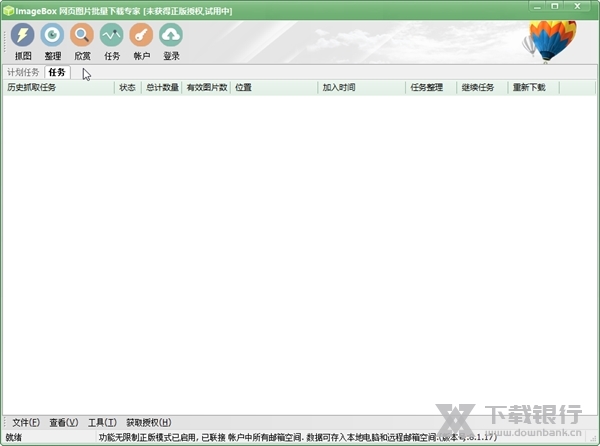Screen dimensions: 600x446
Task: Switch to the 计划任务 tab
Action: (23, 72)
